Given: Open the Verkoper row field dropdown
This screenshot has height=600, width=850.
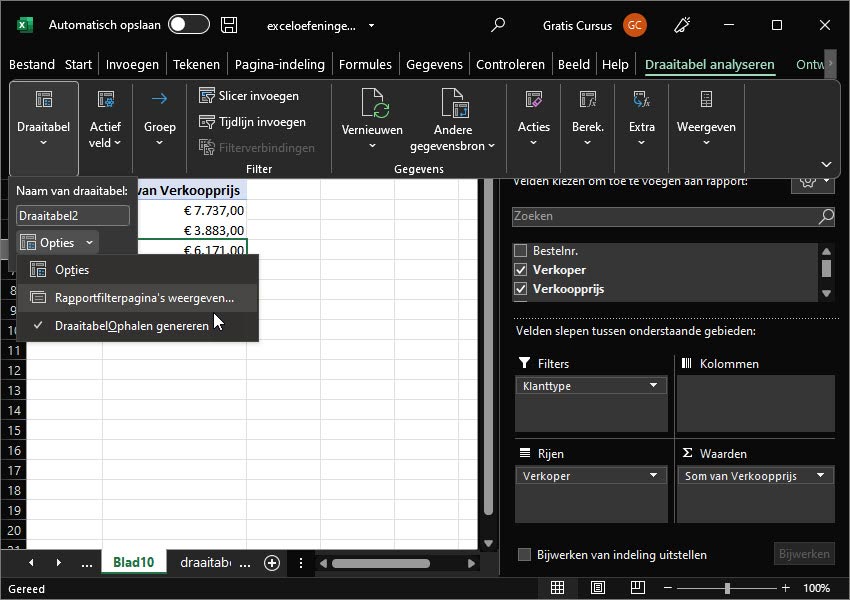Looking at the screenshot, I should (653, 475).
